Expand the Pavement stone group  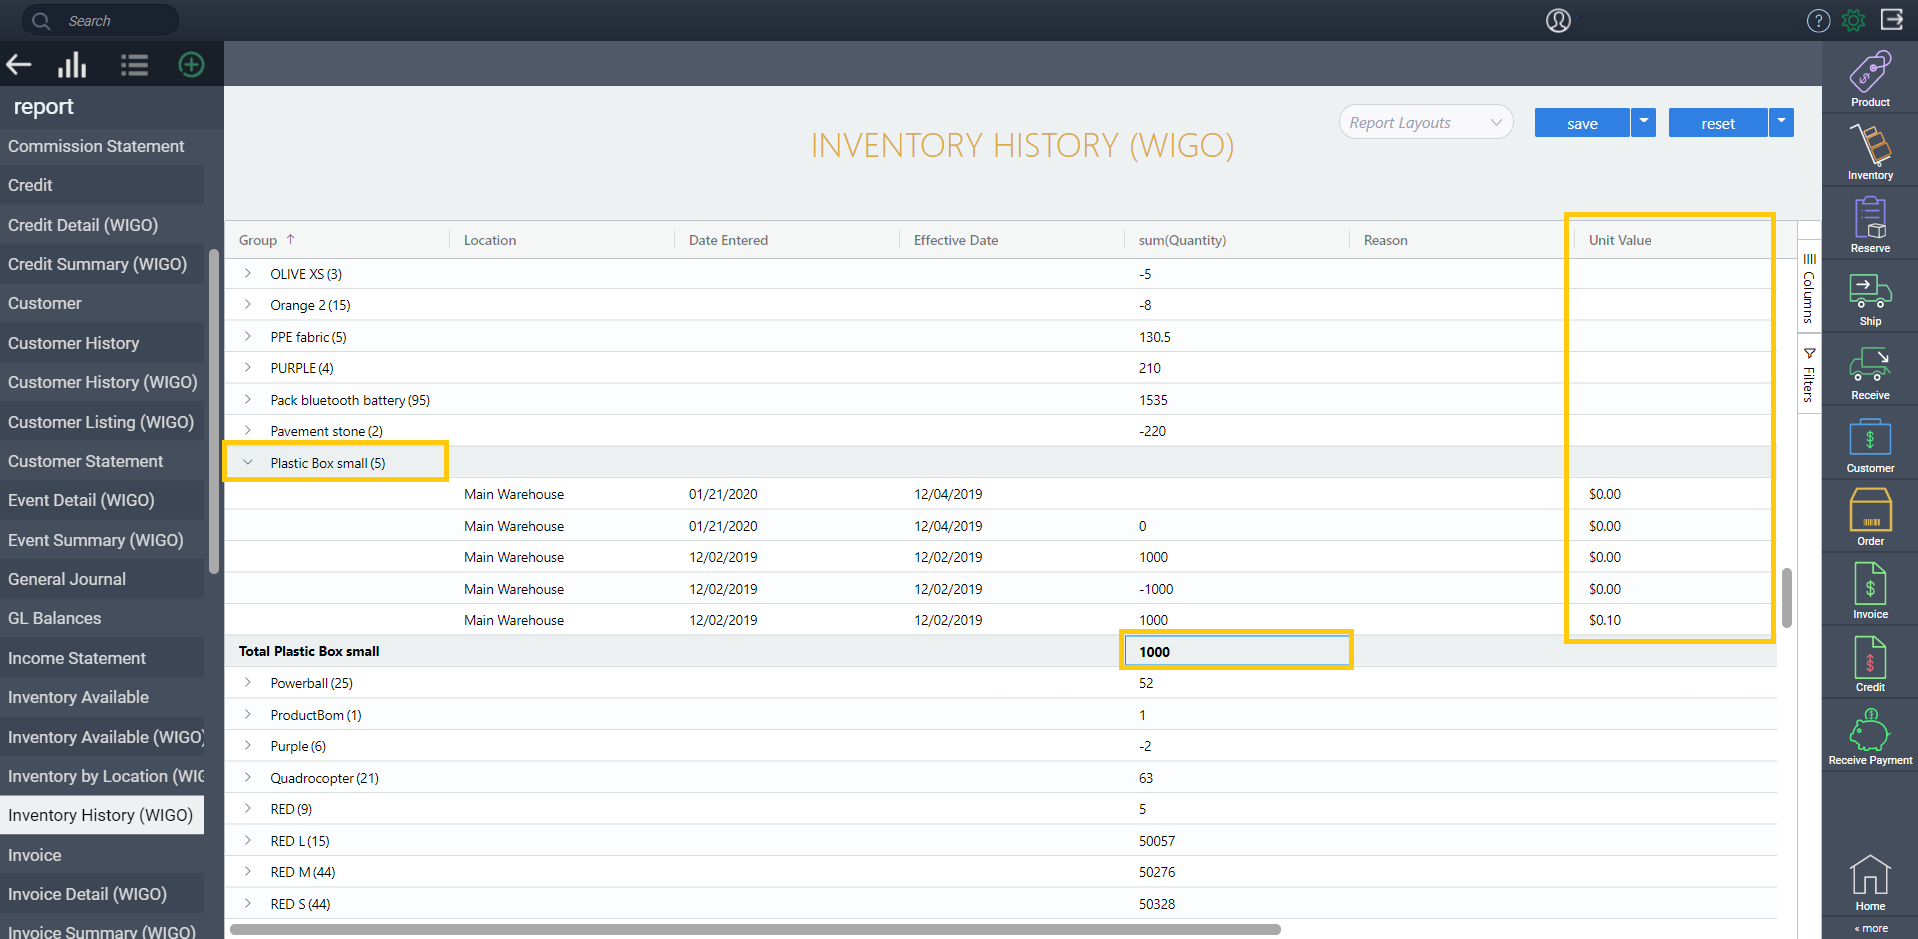point(248,431)
